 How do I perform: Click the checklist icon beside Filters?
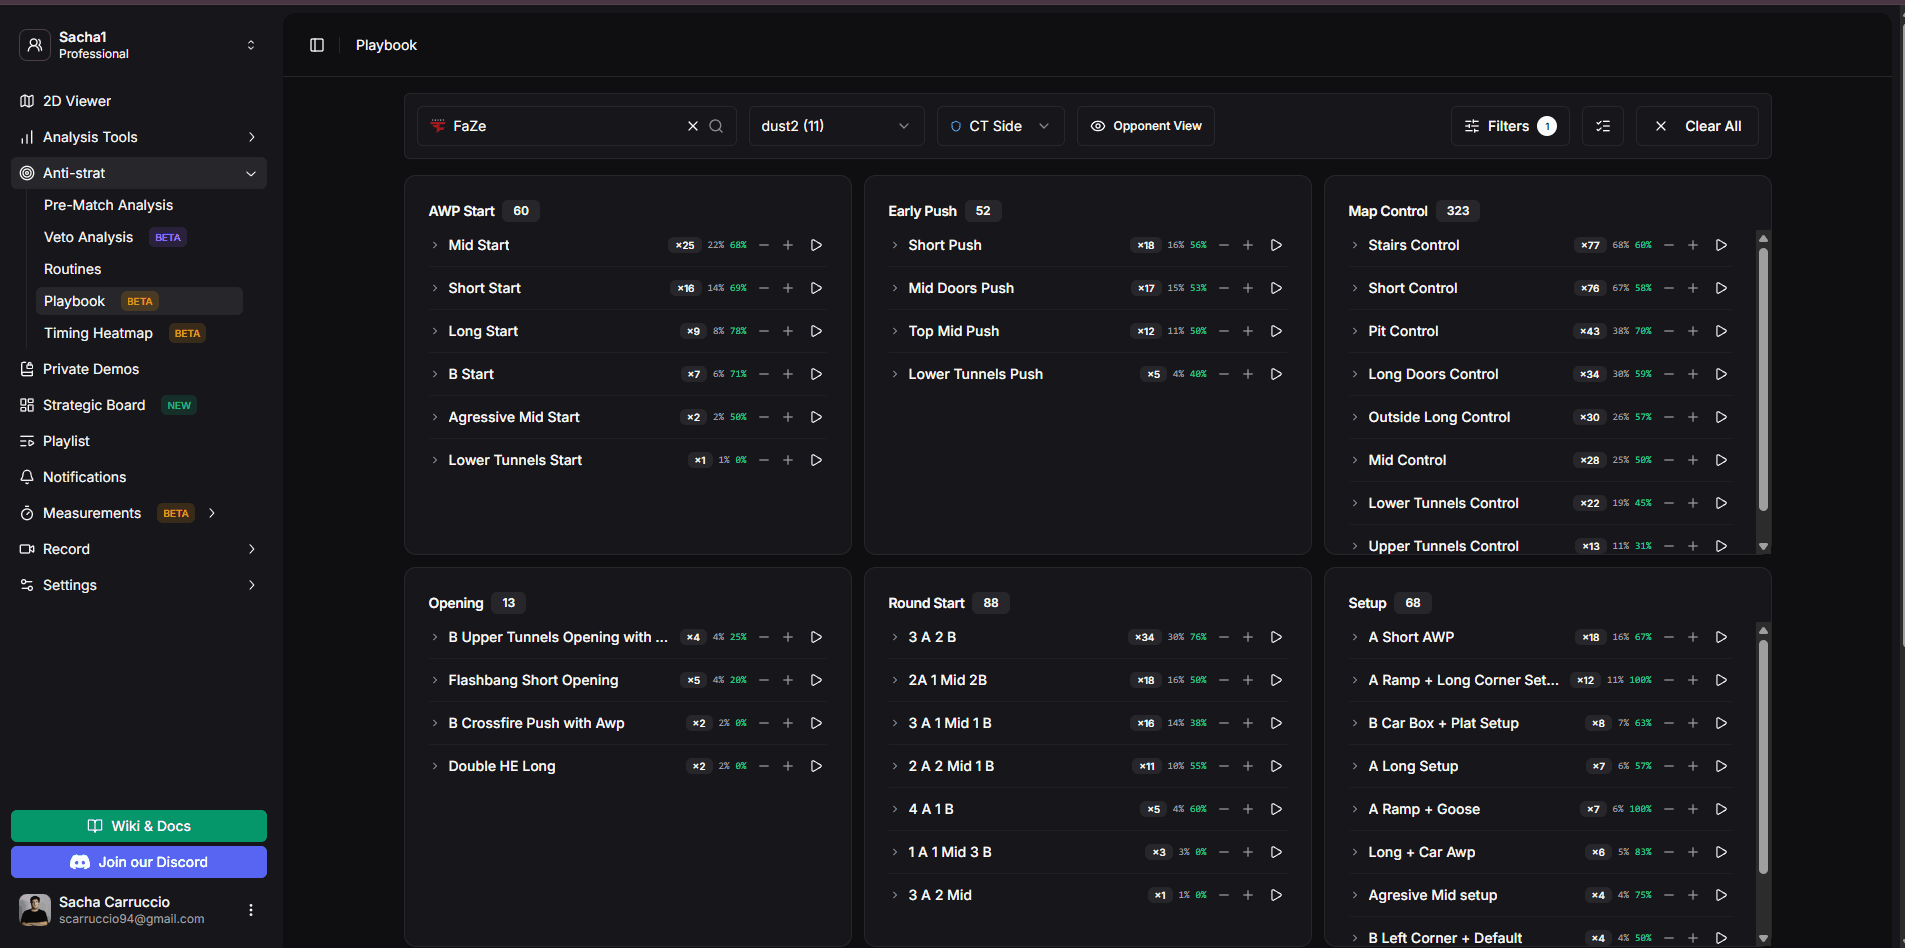click(x=1602, y=126)
